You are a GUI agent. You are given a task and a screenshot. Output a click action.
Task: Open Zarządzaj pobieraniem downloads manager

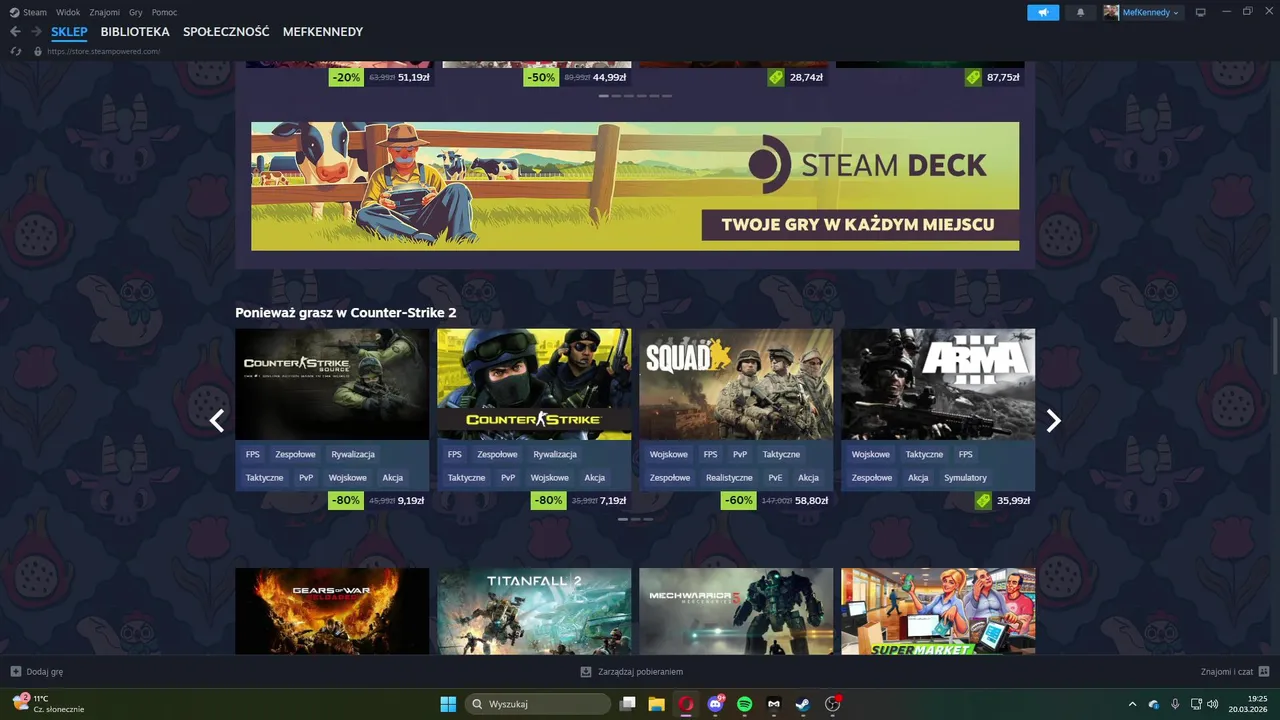[x=631, y=672]
